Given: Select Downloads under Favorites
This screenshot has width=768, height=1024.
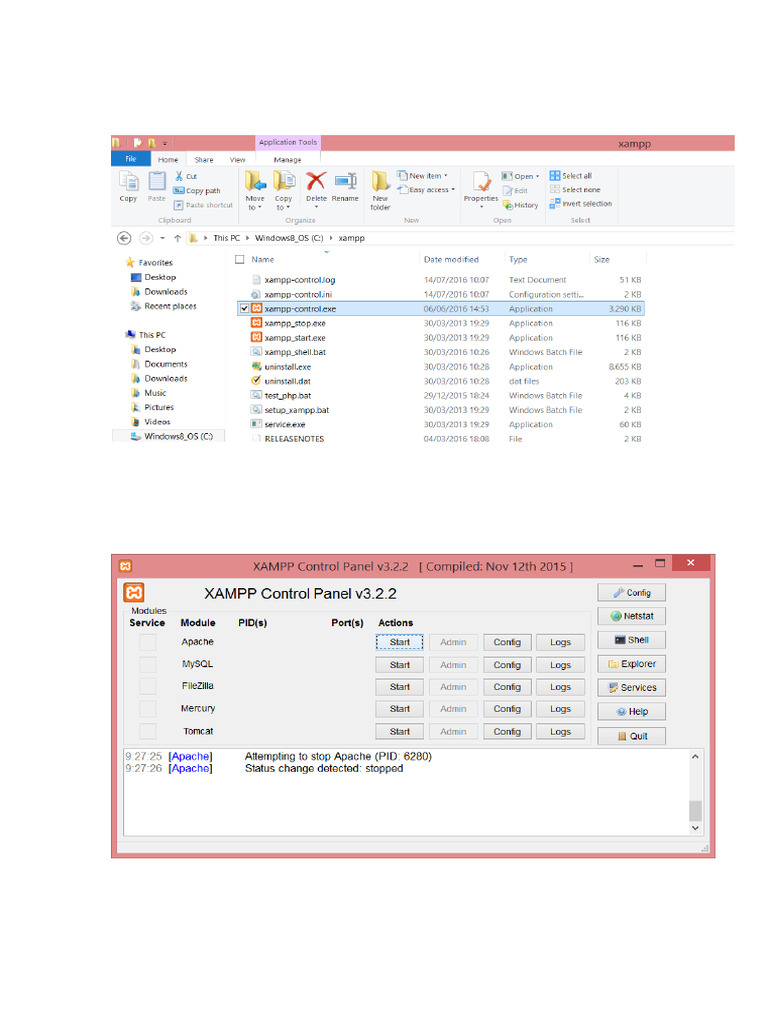Looking at the screenshot, I should (x=160, y=292).
